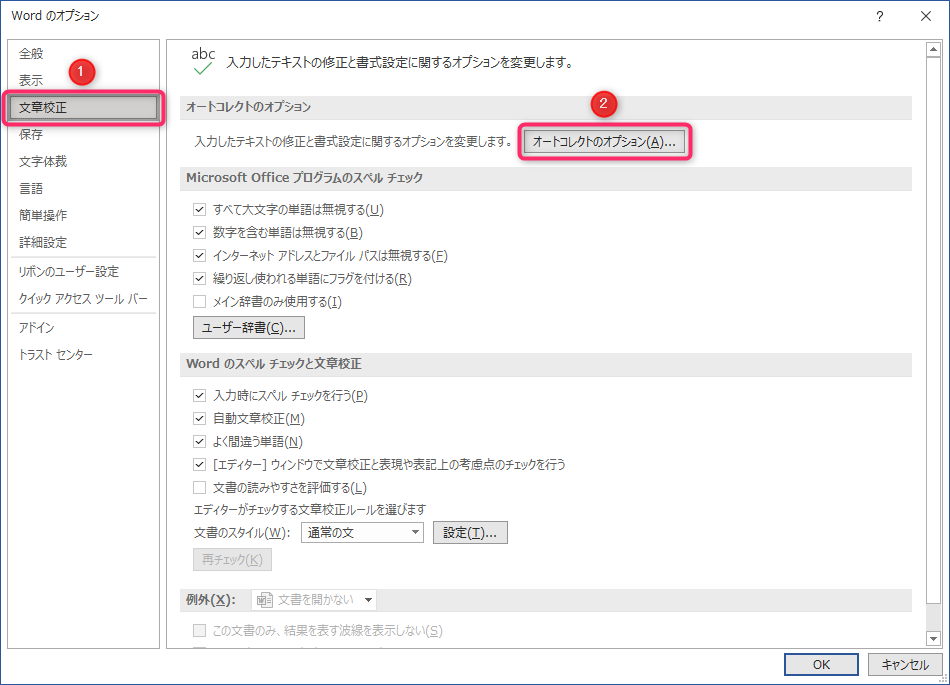
Task: Toggle 入力時にスペル チェックを行う checkbox
Action: pyautogui.click(x=199, y=395)
